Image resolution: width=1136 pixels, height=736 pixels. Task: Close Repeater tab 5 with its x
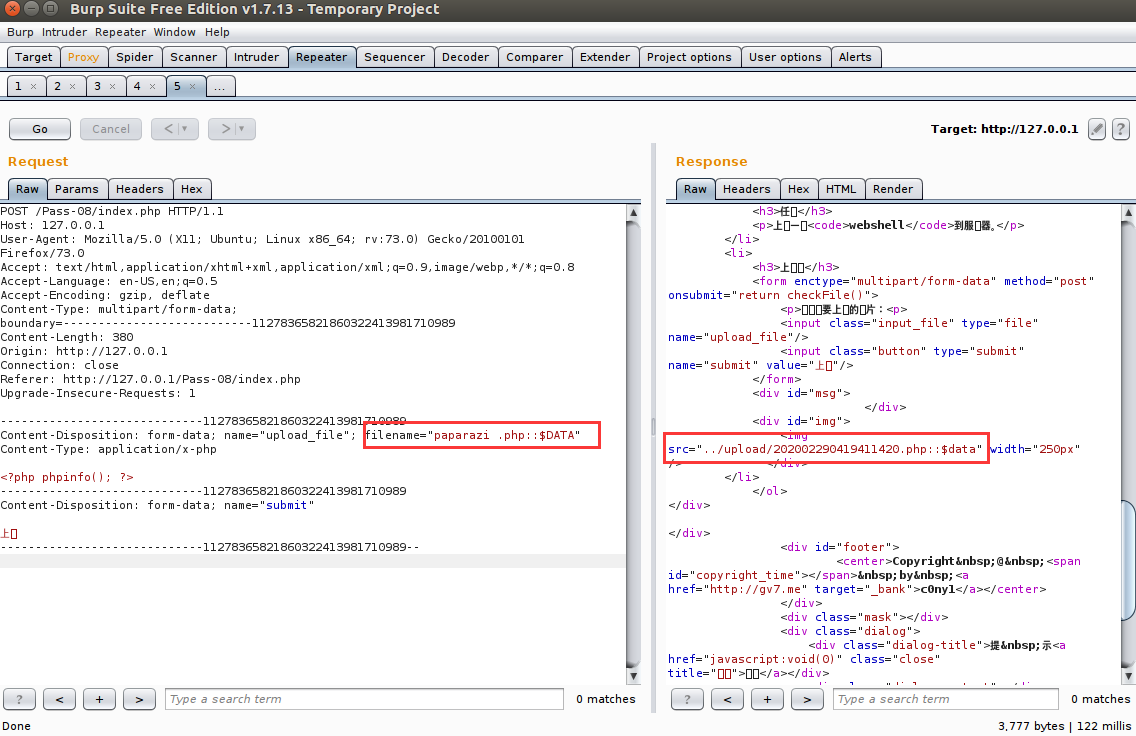pyautogui.click(x=192, y=86)
